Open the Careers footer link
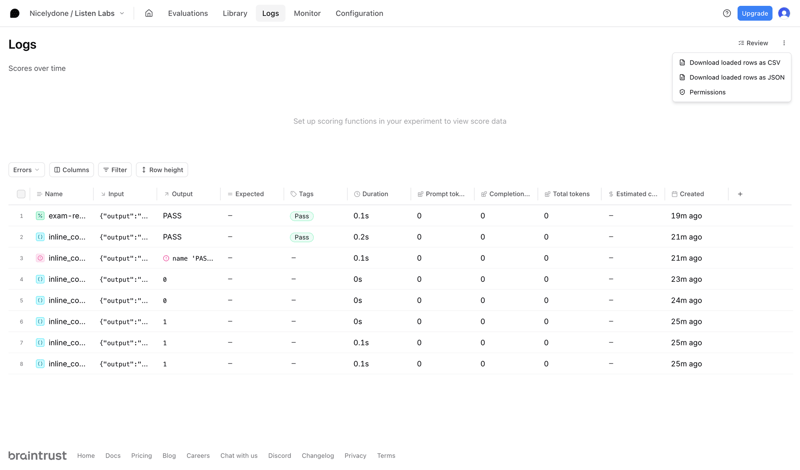 click(x=198, y=456)
